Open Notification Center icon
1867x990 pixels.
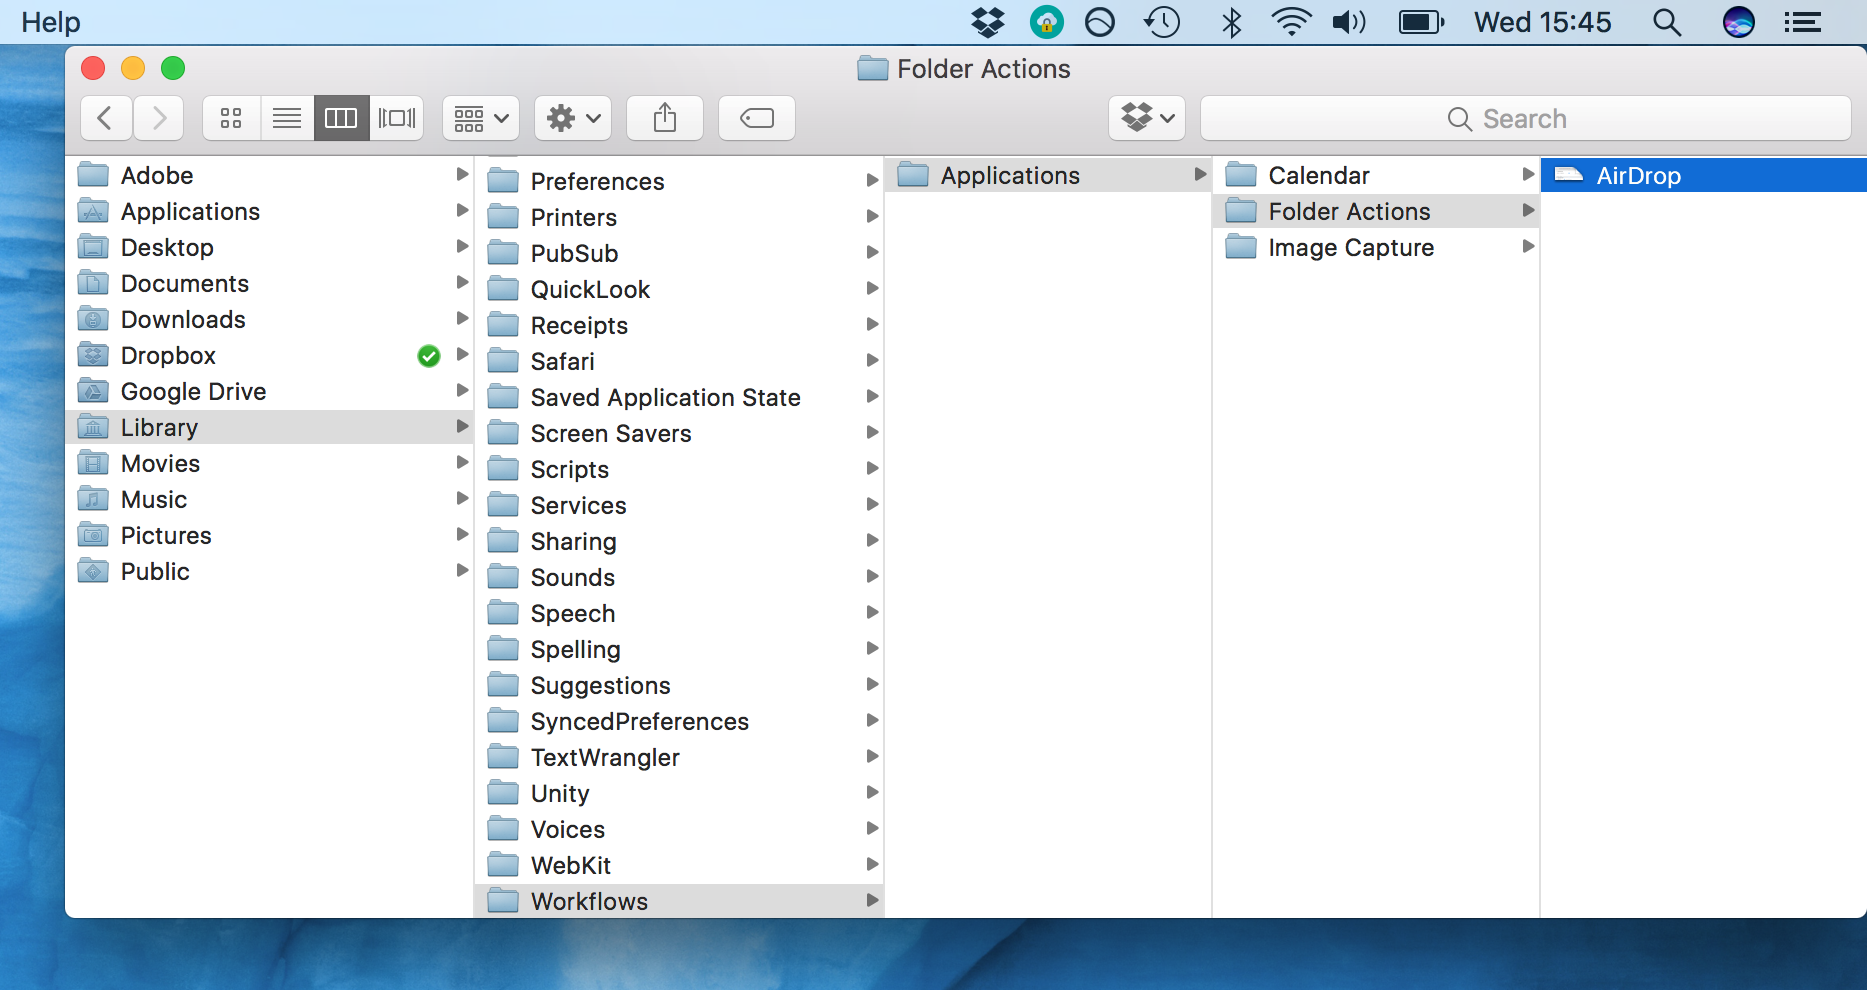click(x=1803, y=22)
